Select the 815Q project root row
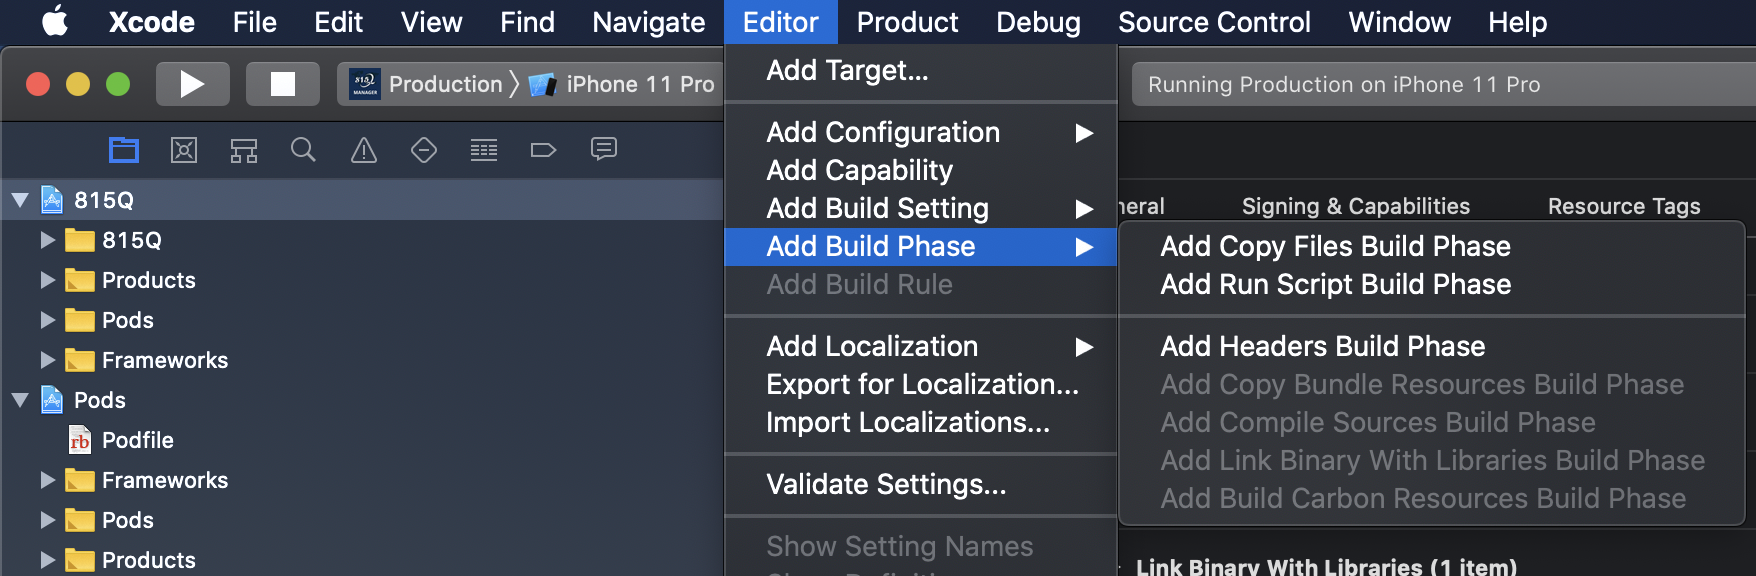This screenshot has width=1756, height=576. (362, 200)
